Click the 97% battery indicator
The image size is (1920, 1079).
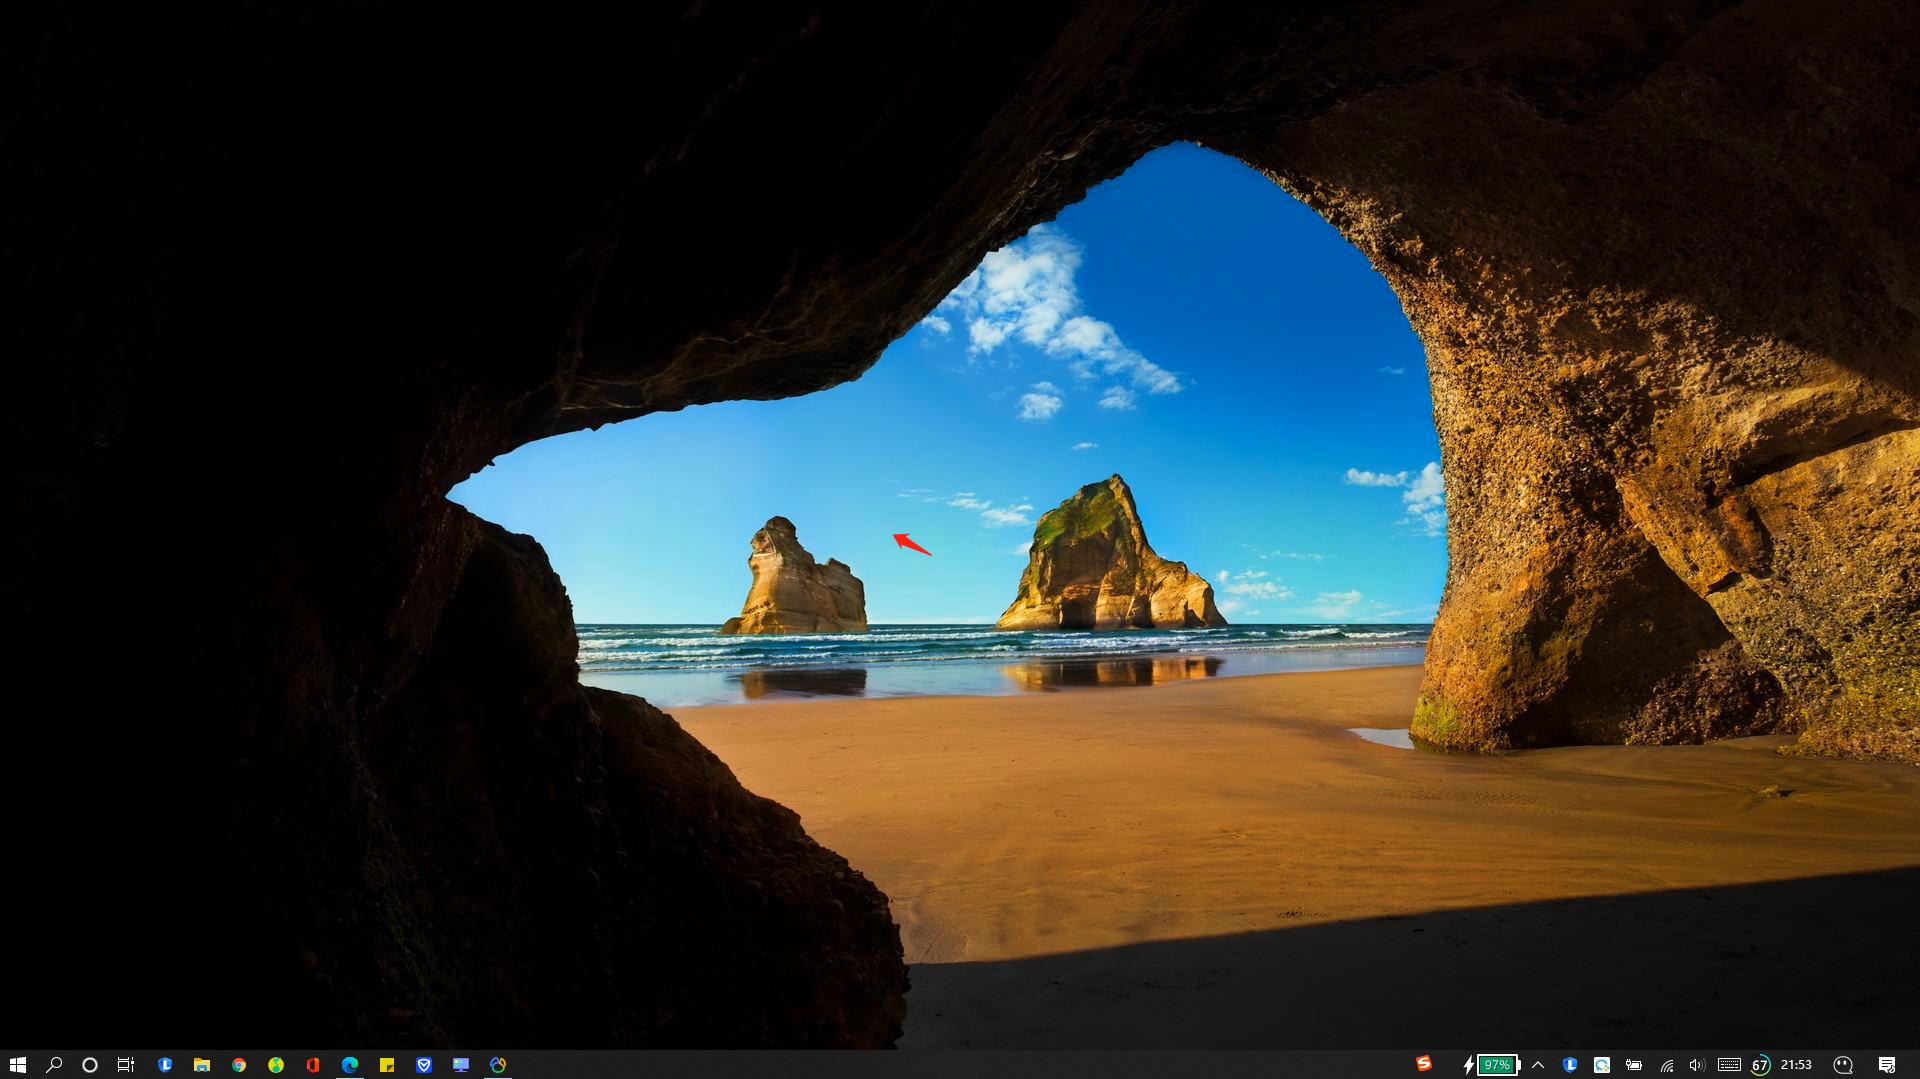point(1497,1065)
